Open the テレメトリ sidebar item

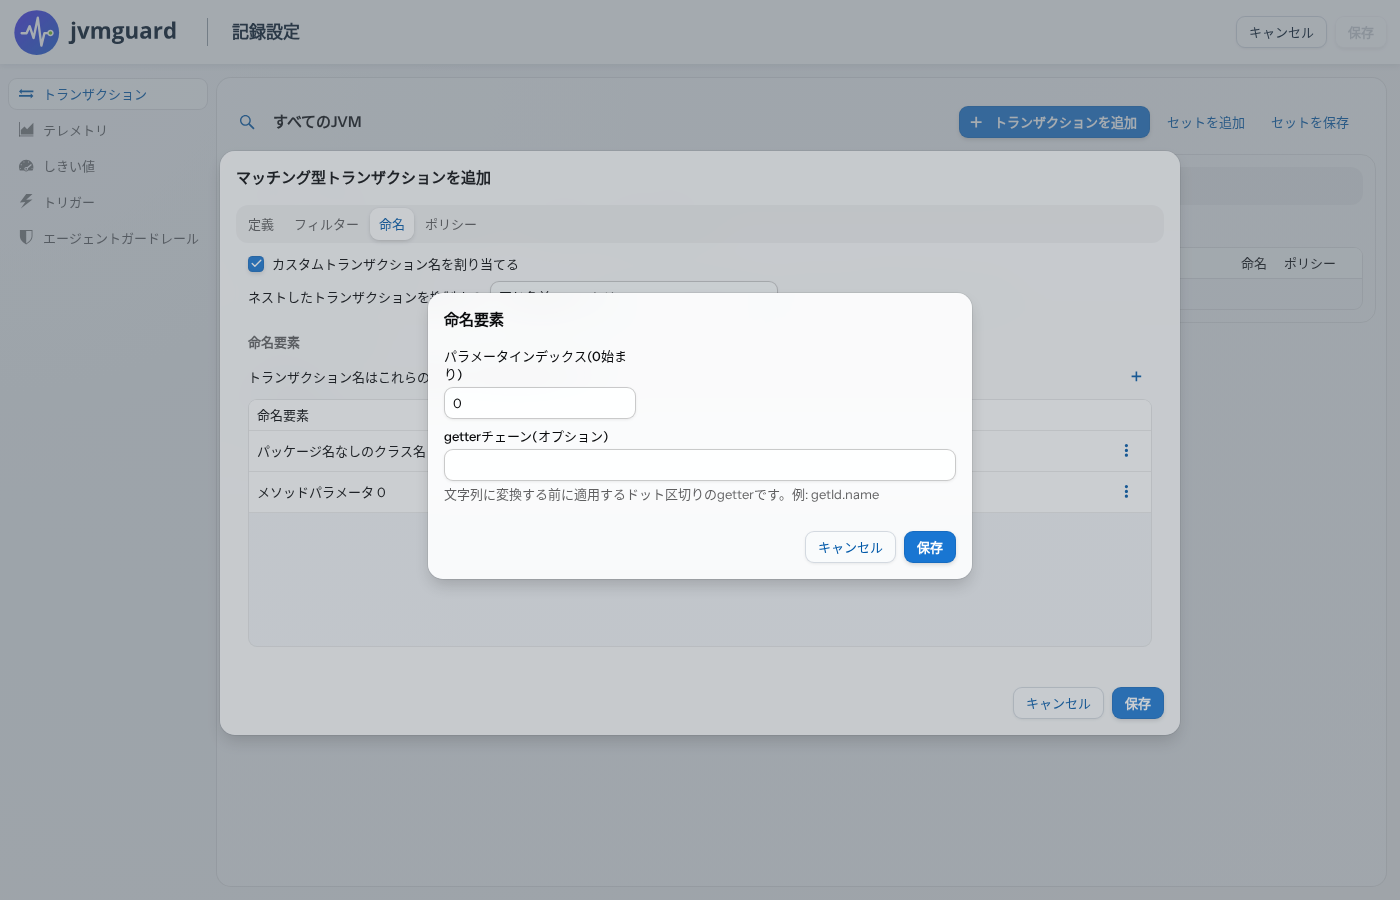point(108,130)
